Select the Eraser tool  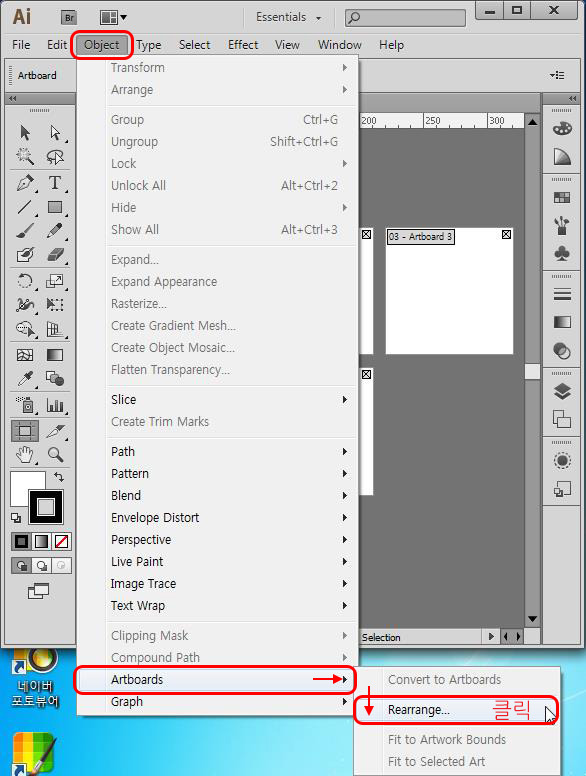(x=55, y=254)
